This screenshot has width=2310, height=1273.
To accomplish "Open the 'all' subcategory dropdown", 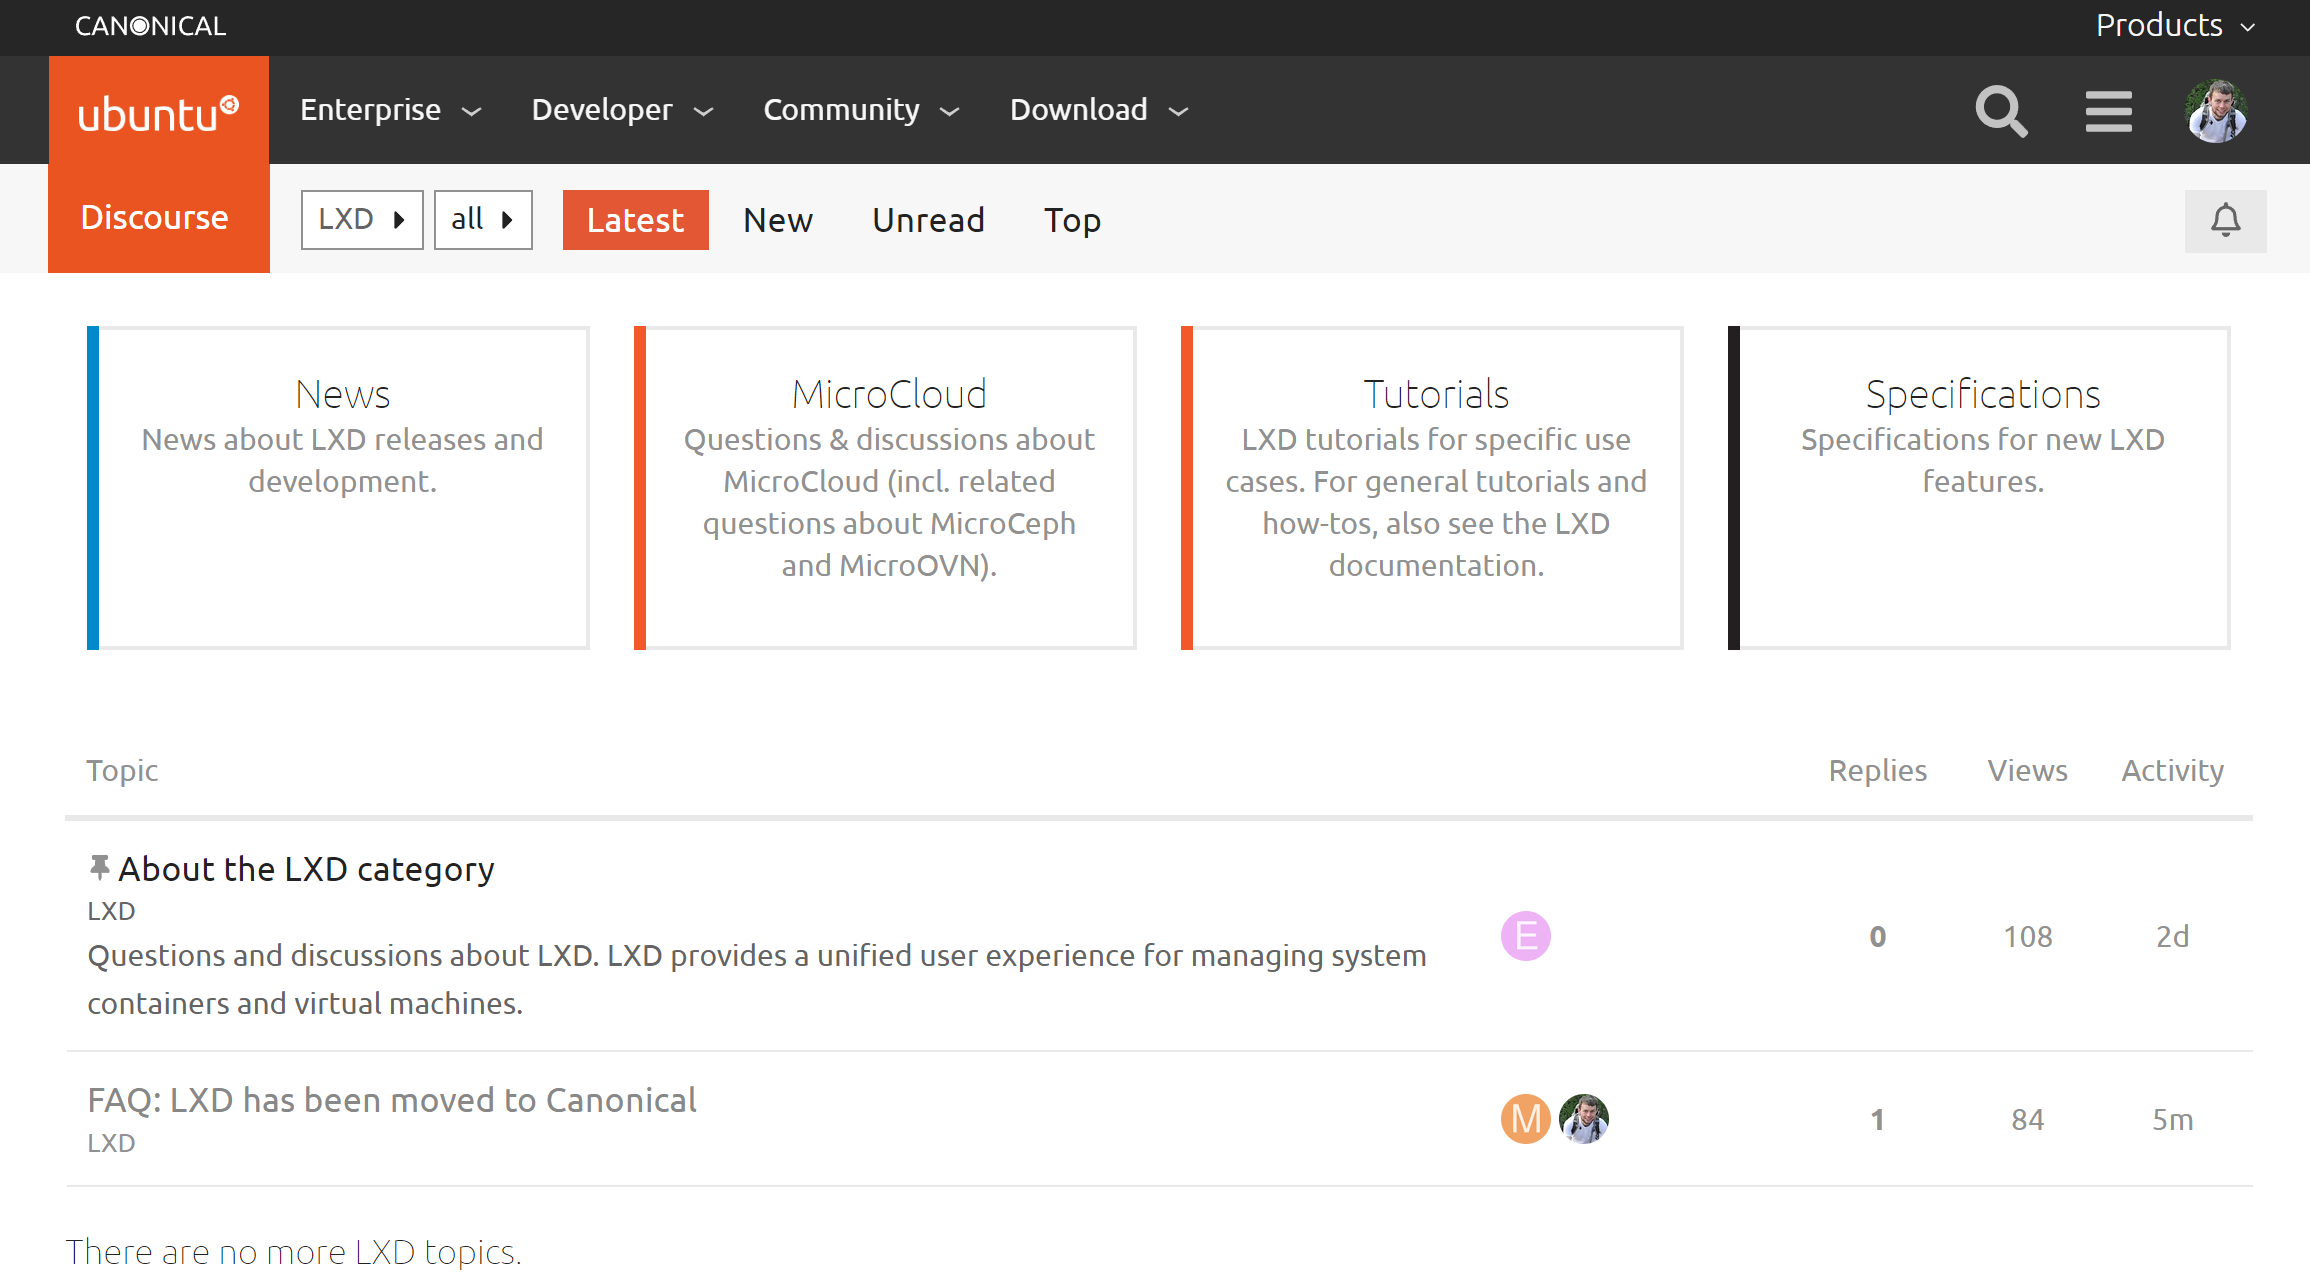I will click(483, 220).
